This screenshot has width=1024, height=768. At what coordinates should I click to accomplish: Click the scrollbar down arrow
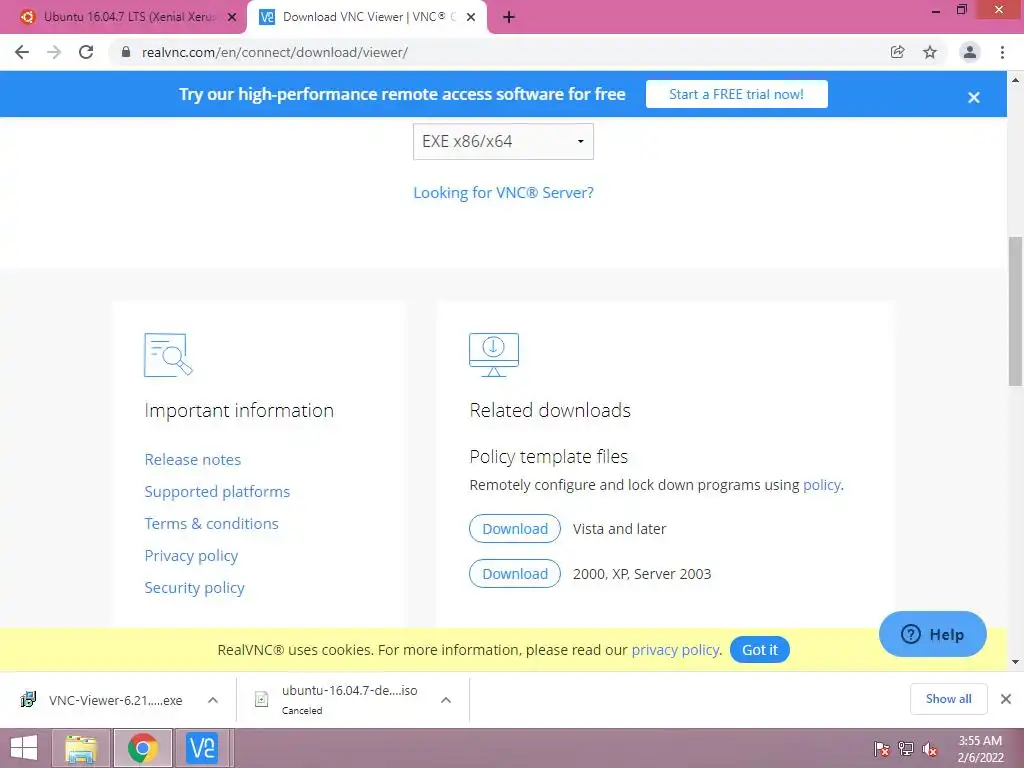tap(1016, 662)
